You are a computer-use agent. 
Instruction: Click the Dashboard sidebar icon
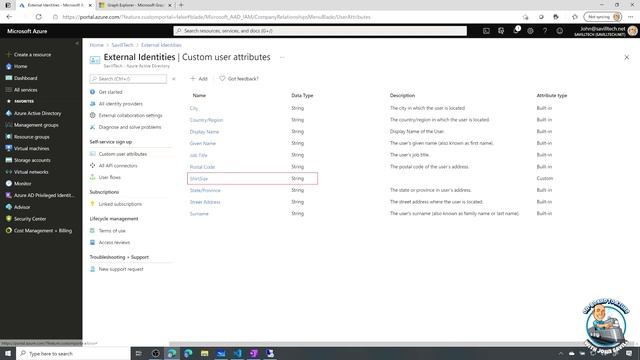[x=9, y=78]
